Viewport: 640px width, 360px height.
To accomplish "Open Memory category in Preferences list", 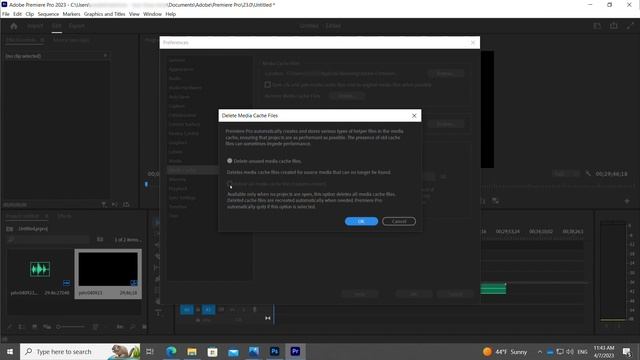I will point(177,179).
